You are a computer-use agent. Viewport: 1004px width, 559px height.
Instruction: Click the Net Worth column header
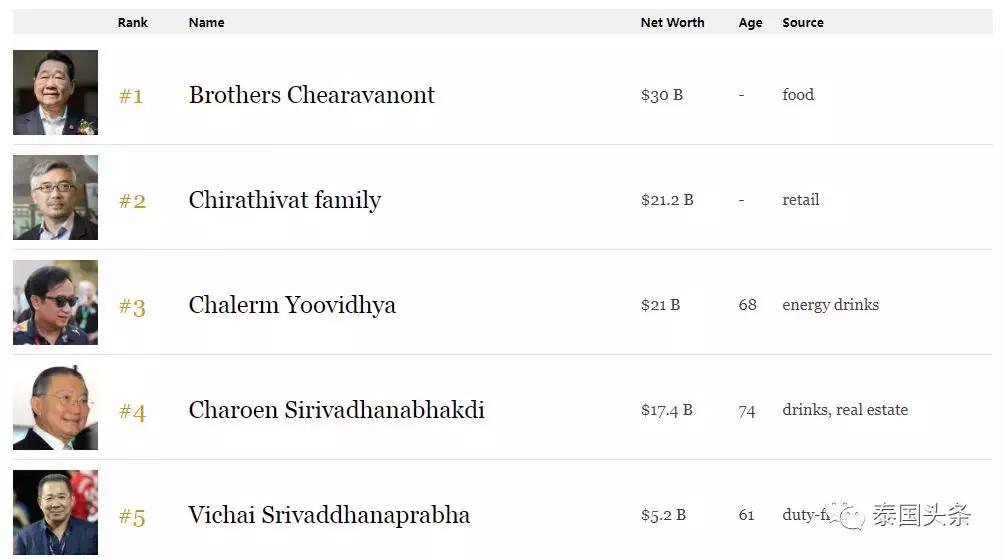point(672,23)
